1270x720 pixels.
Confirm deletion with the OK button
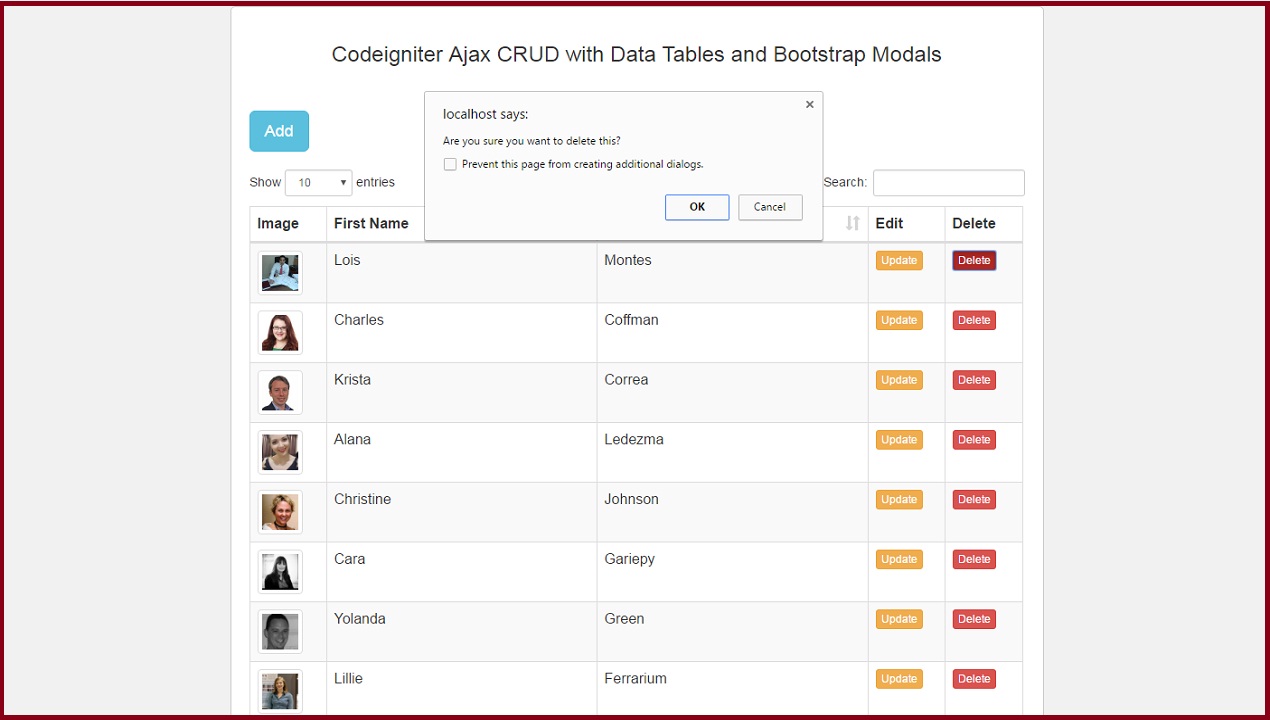point(697,207)
